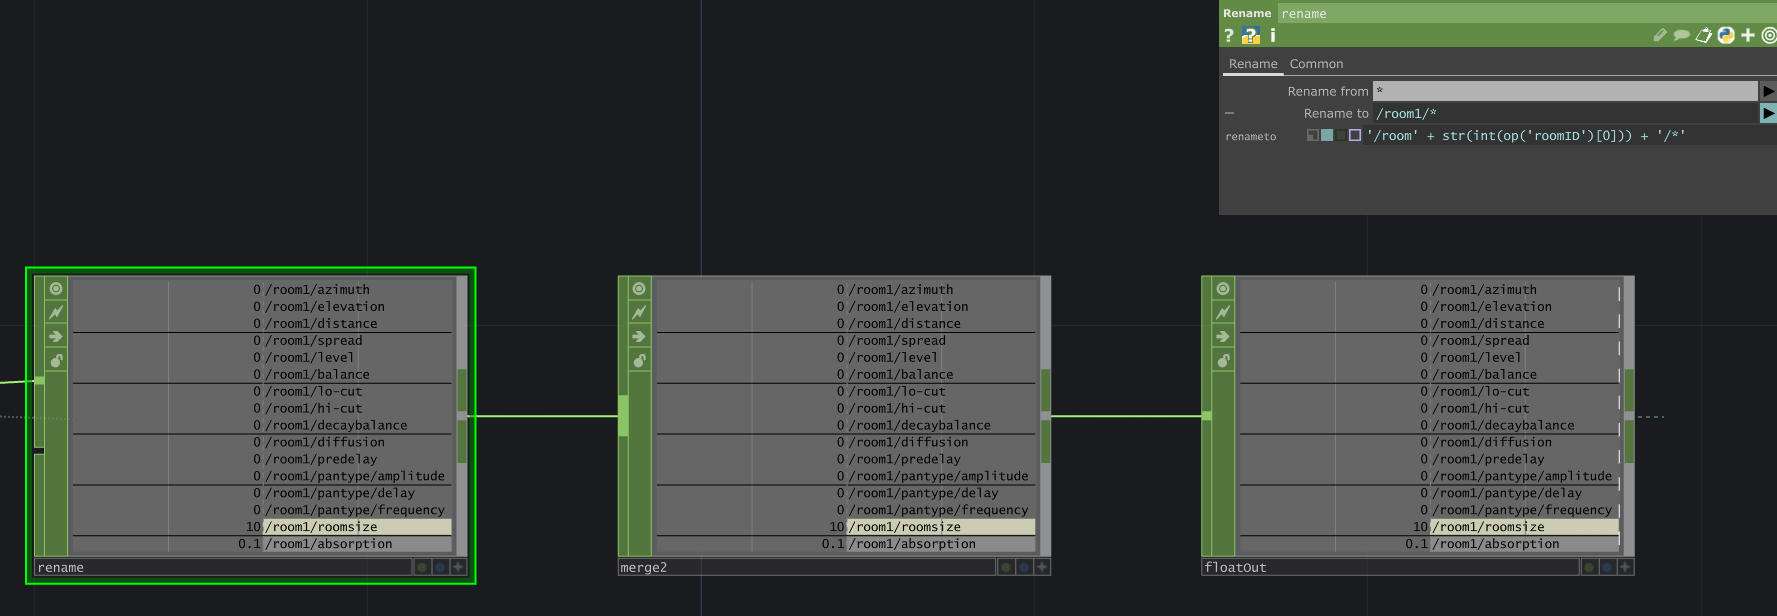Toggle arrow export flag on merge2 node
The image size is (1777, 616).
coord(639,336)
